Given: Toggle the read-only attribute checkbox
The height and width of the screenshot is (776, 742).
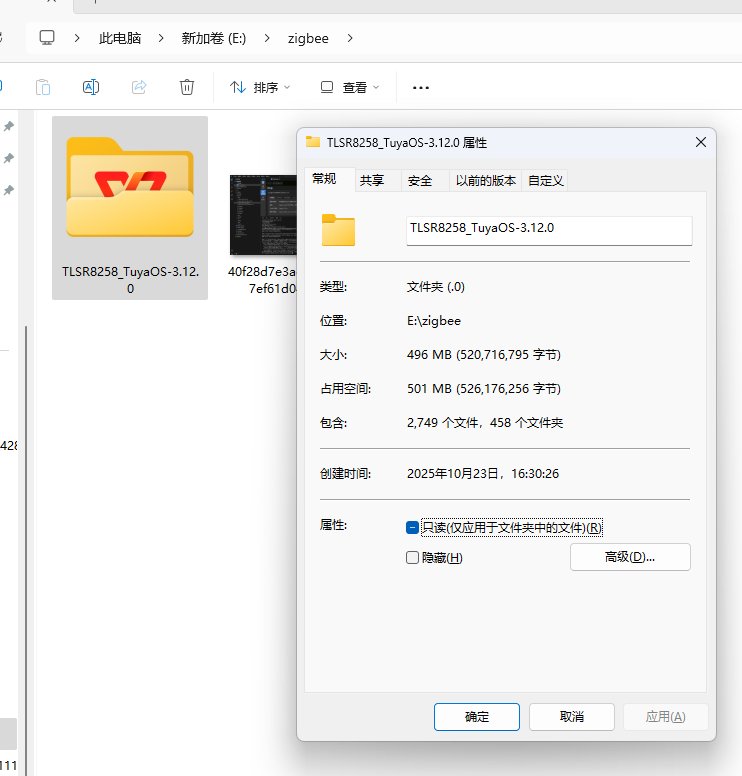Looking at the screenshot, I should [x=413, y=528].
